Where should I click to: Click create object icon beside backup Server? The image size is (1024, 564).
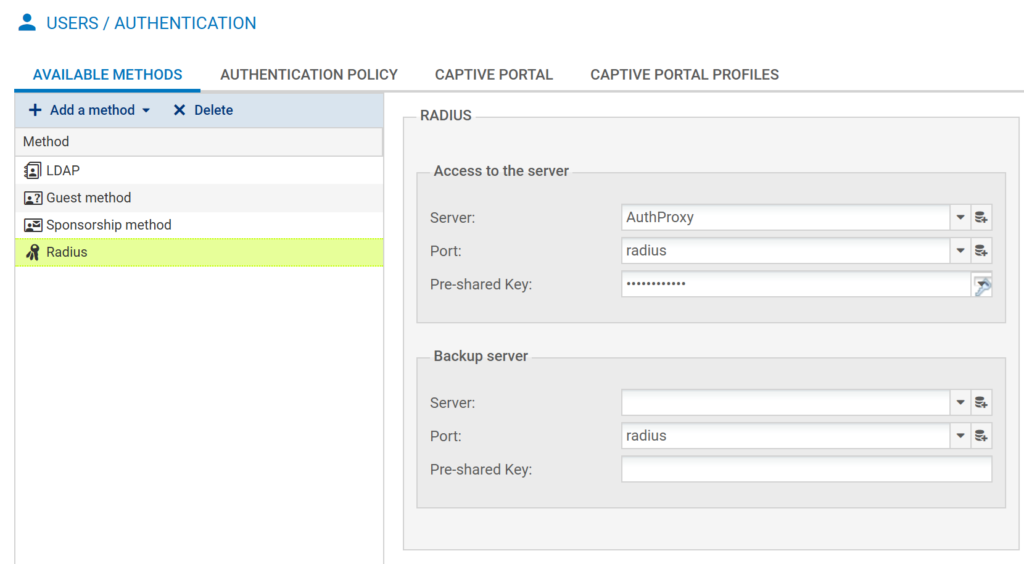point(982,403)
